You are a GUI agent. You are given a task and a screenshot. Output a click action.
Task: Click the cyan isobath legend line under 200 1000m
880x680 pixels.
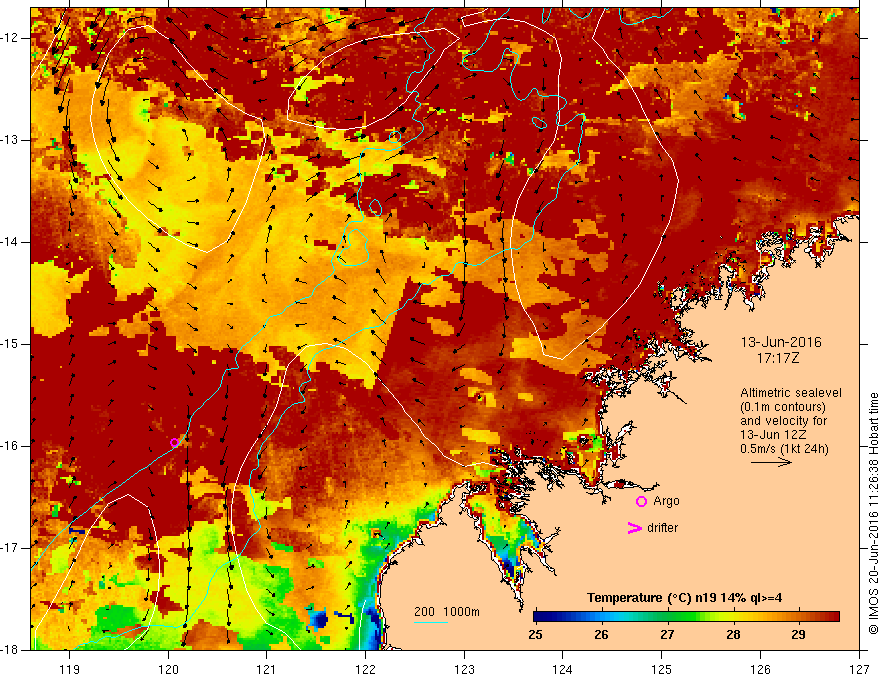pos(431,622)
